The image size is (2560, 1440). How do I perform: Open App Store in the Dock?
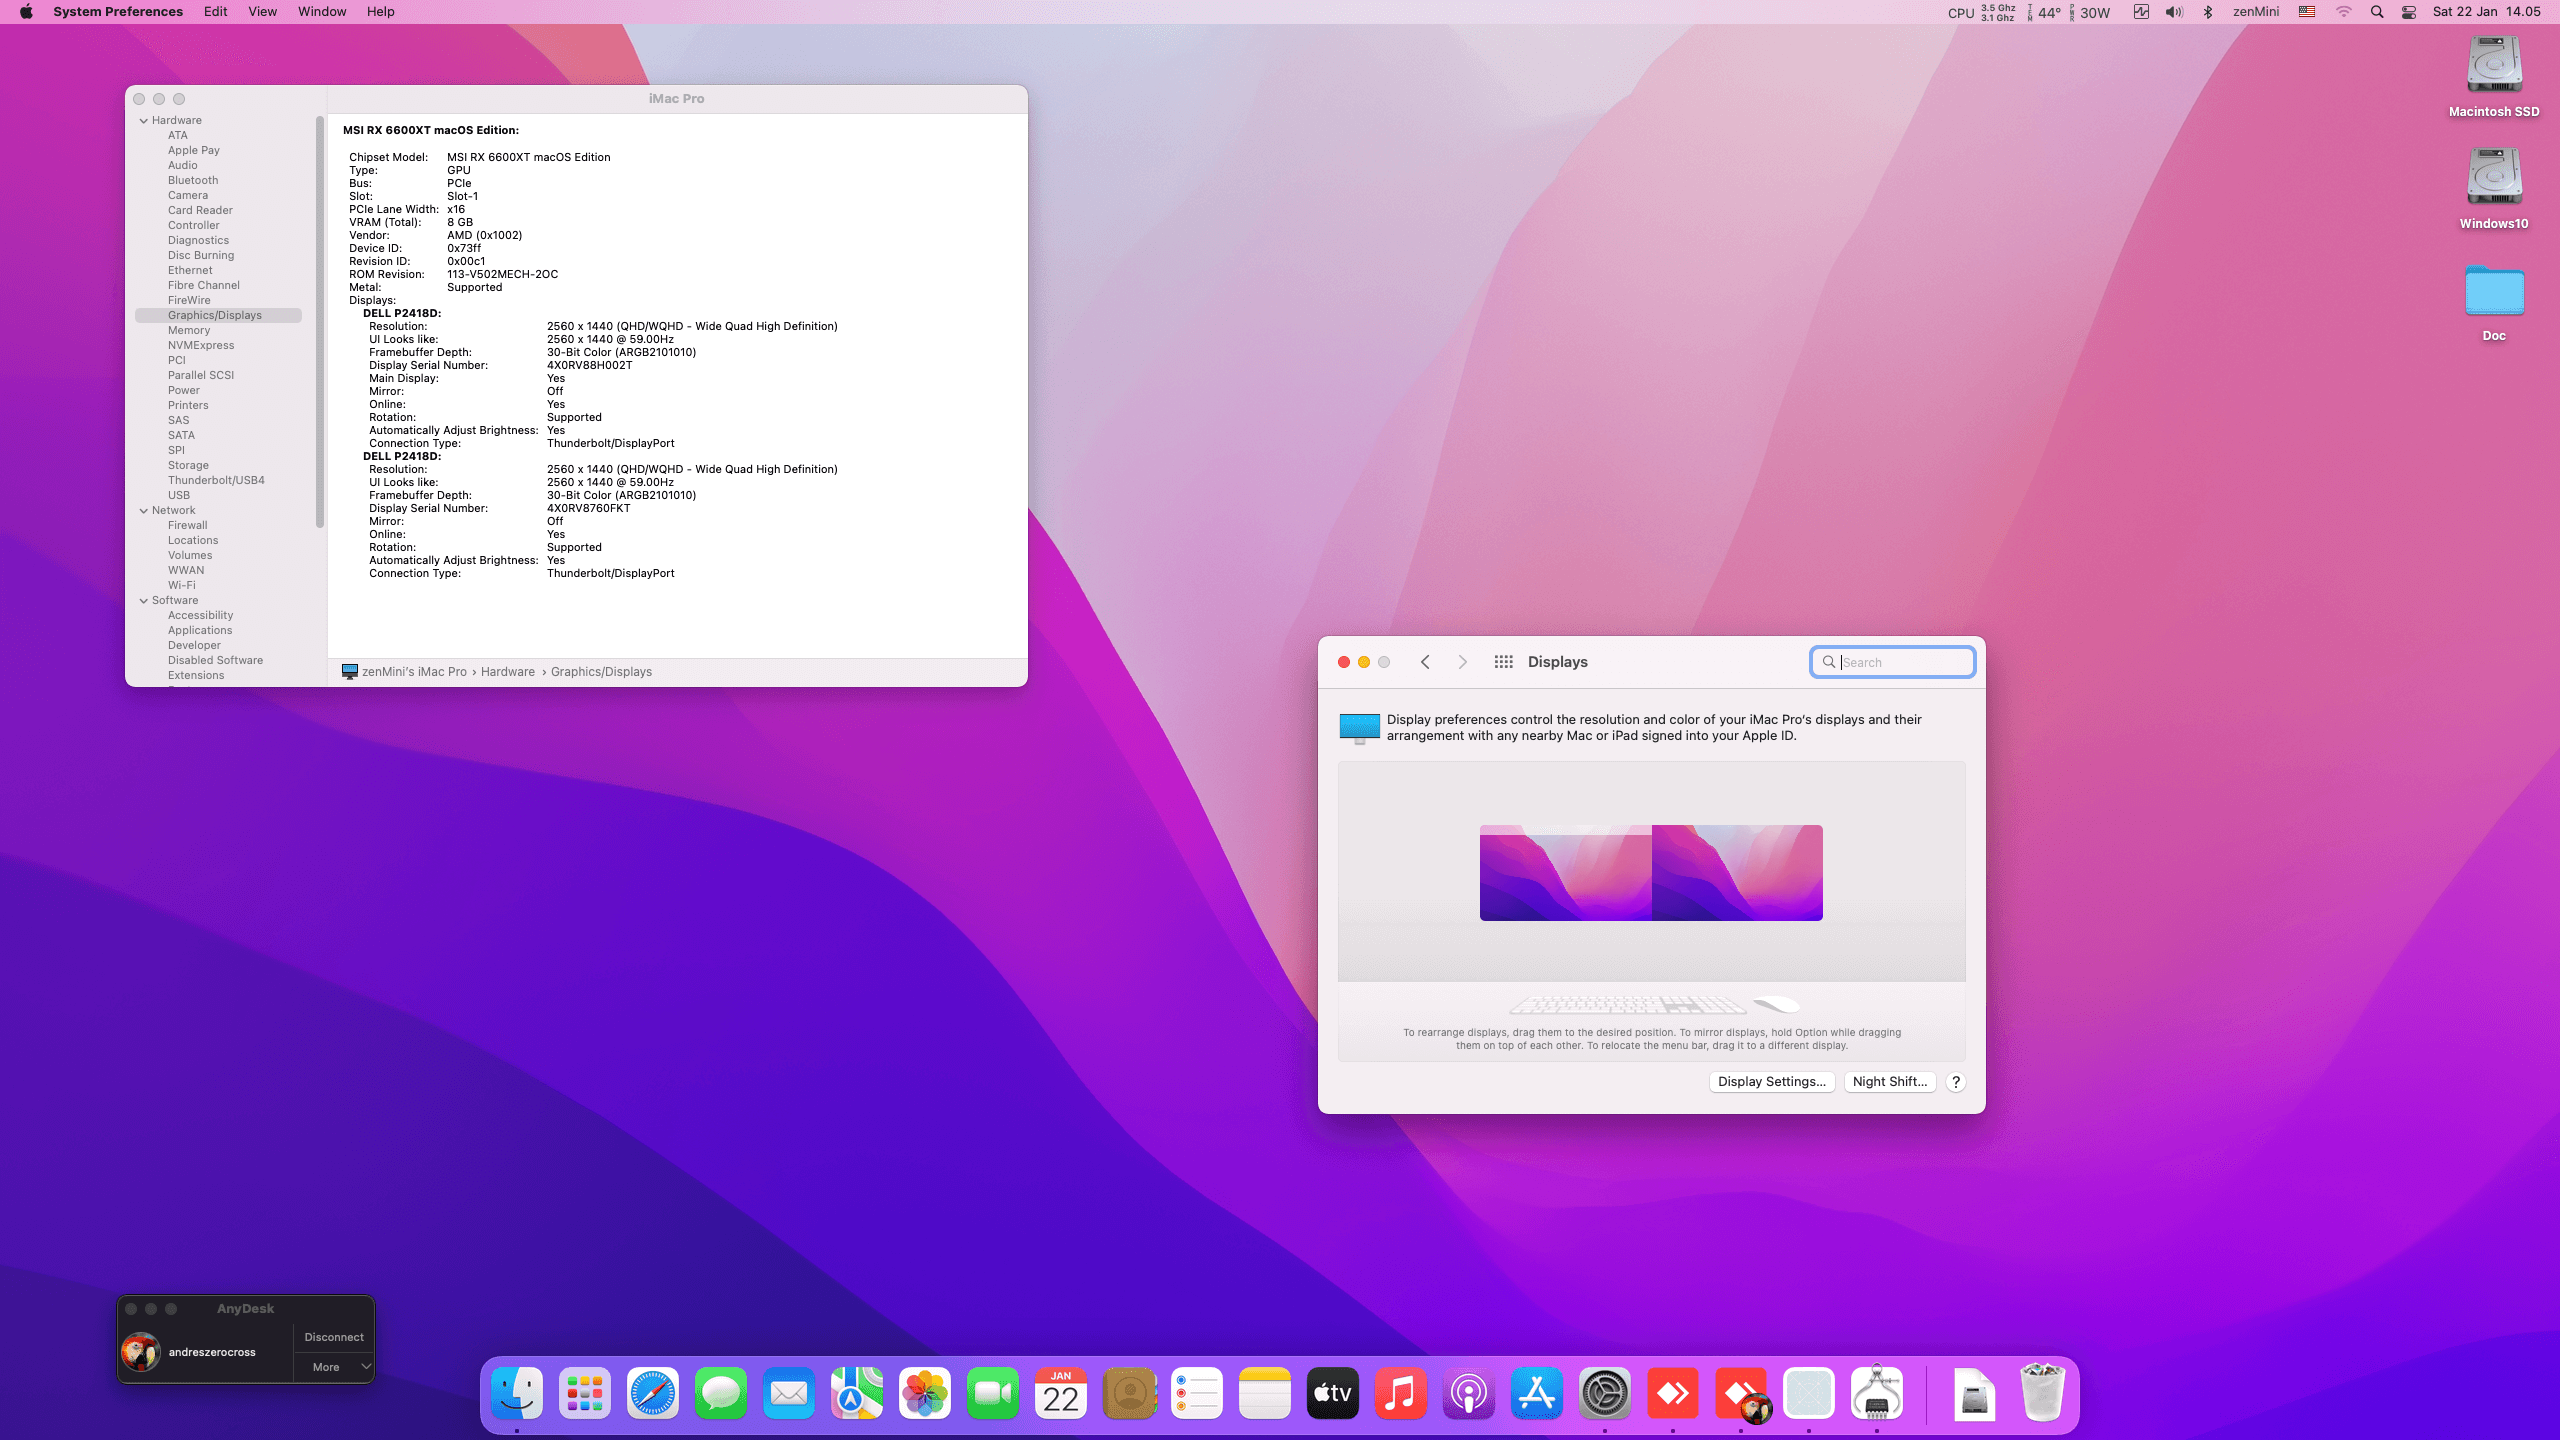coord(1537,1393)
